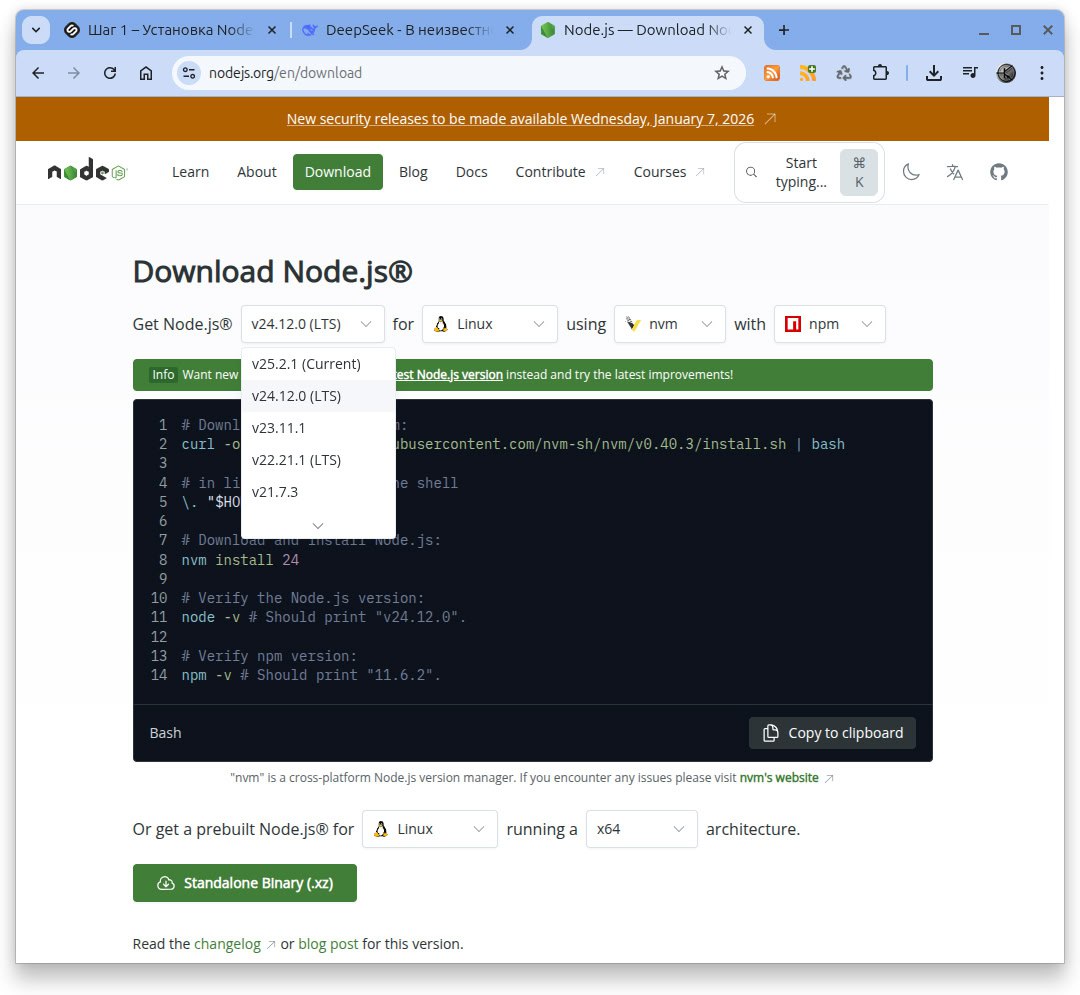Go to browser home page

[146, 73]
